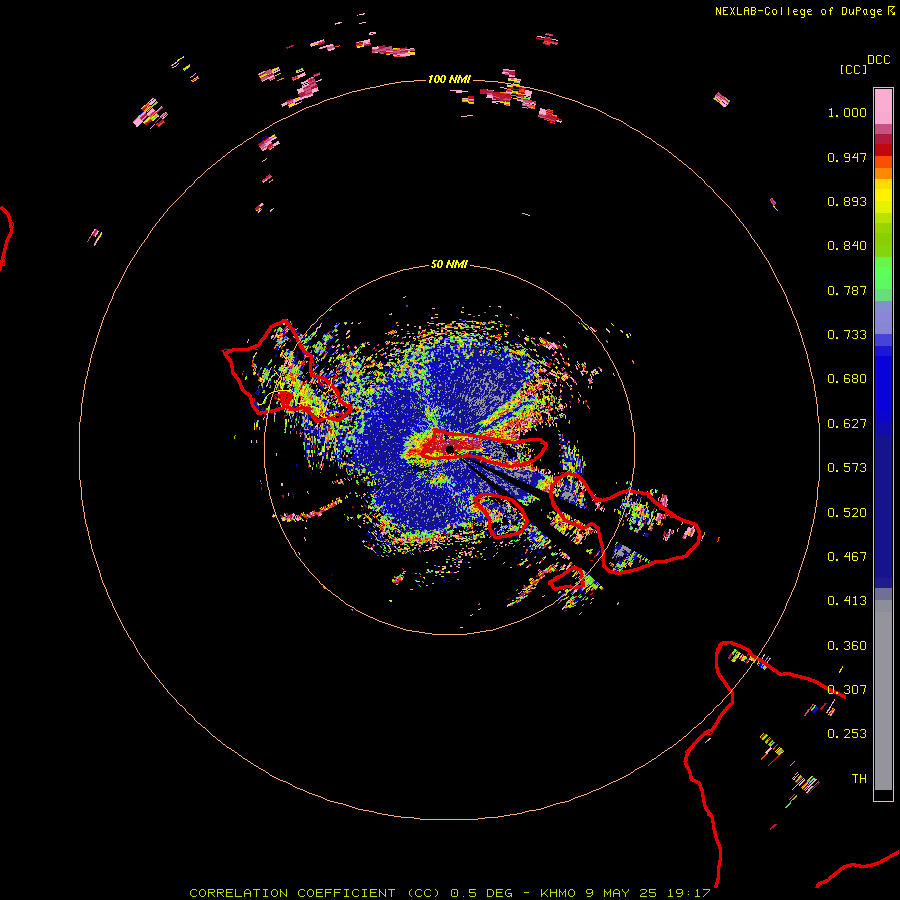900x900 pixels.
Task: Click the 0.733 scale value
Action: point(847,335)
